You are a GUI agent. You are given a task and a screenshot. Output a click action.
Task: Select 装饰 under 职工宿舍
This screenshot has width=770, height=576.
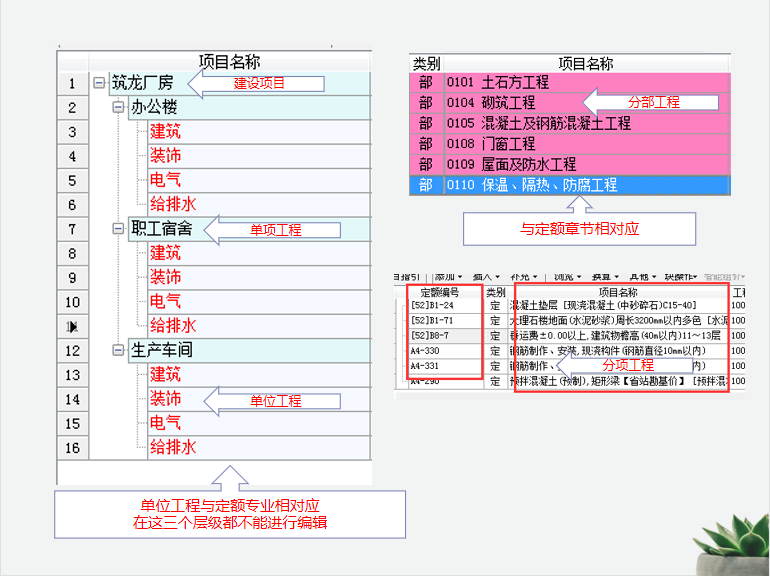[x=165, y=277]
